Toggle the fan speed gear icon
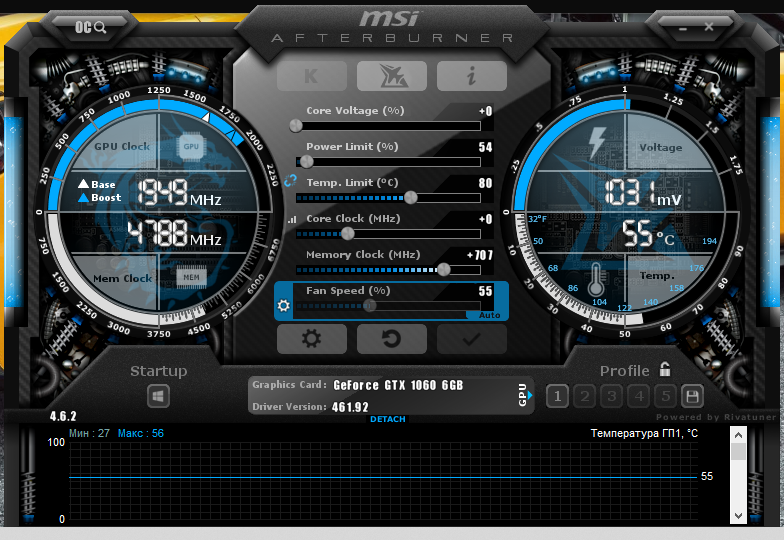The height and width of the screenshot is (540, 784). coord(284,304)
